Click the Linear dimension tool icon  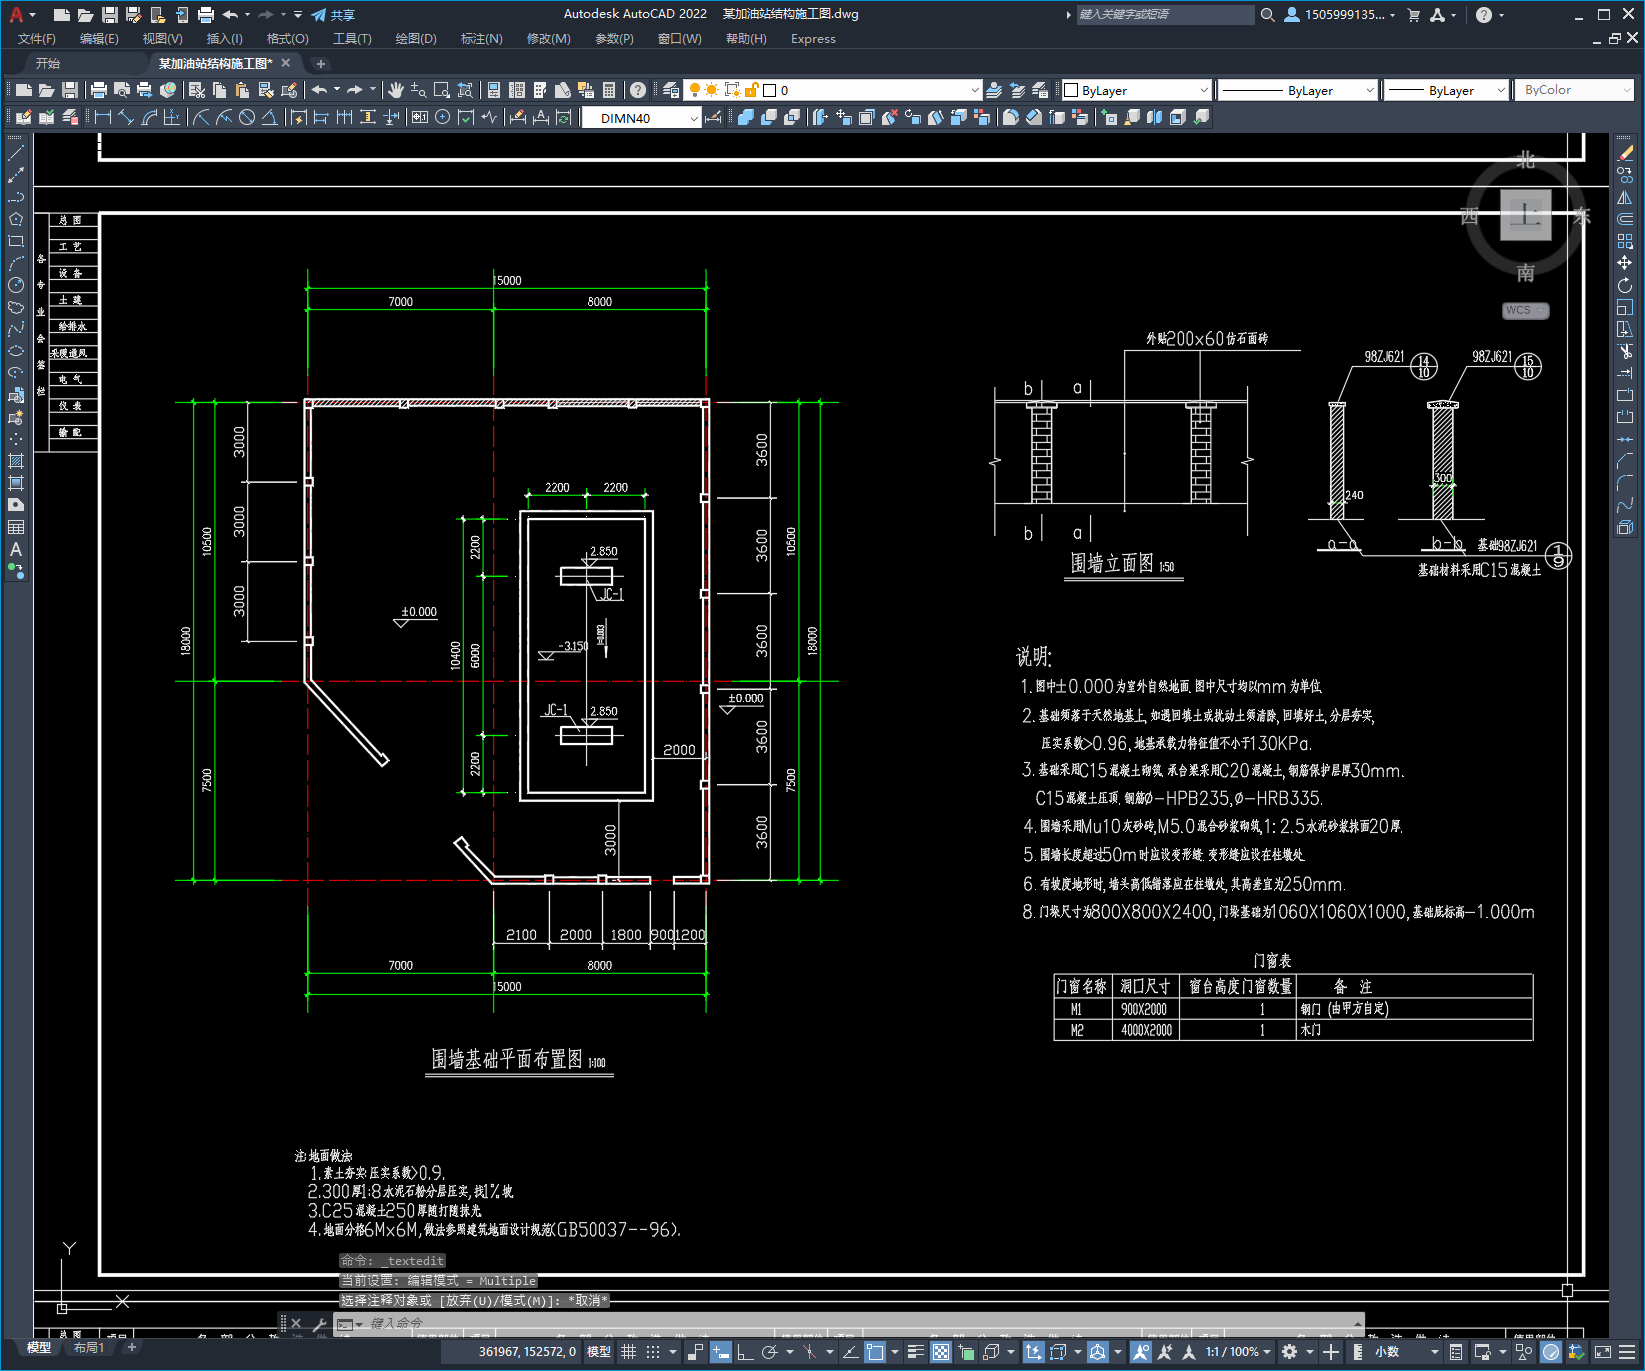[x=102, y=117]
